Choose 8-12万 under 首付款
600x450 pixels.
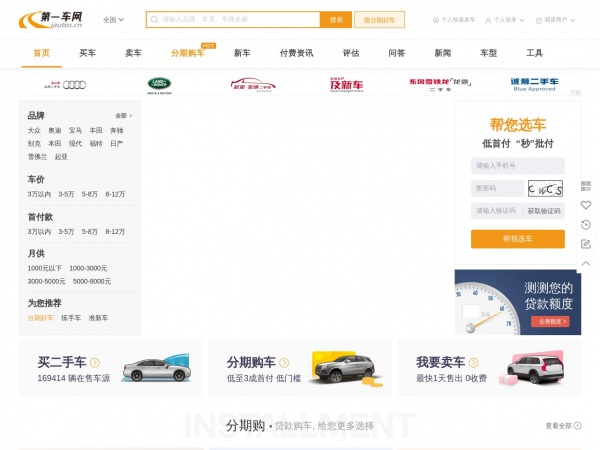coord(115,232)
